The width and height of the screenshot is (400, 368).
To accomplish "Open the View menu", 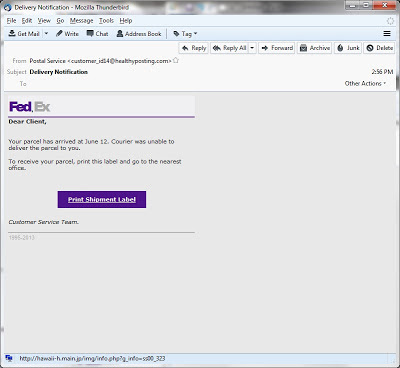I will click(x=44, y=21).
